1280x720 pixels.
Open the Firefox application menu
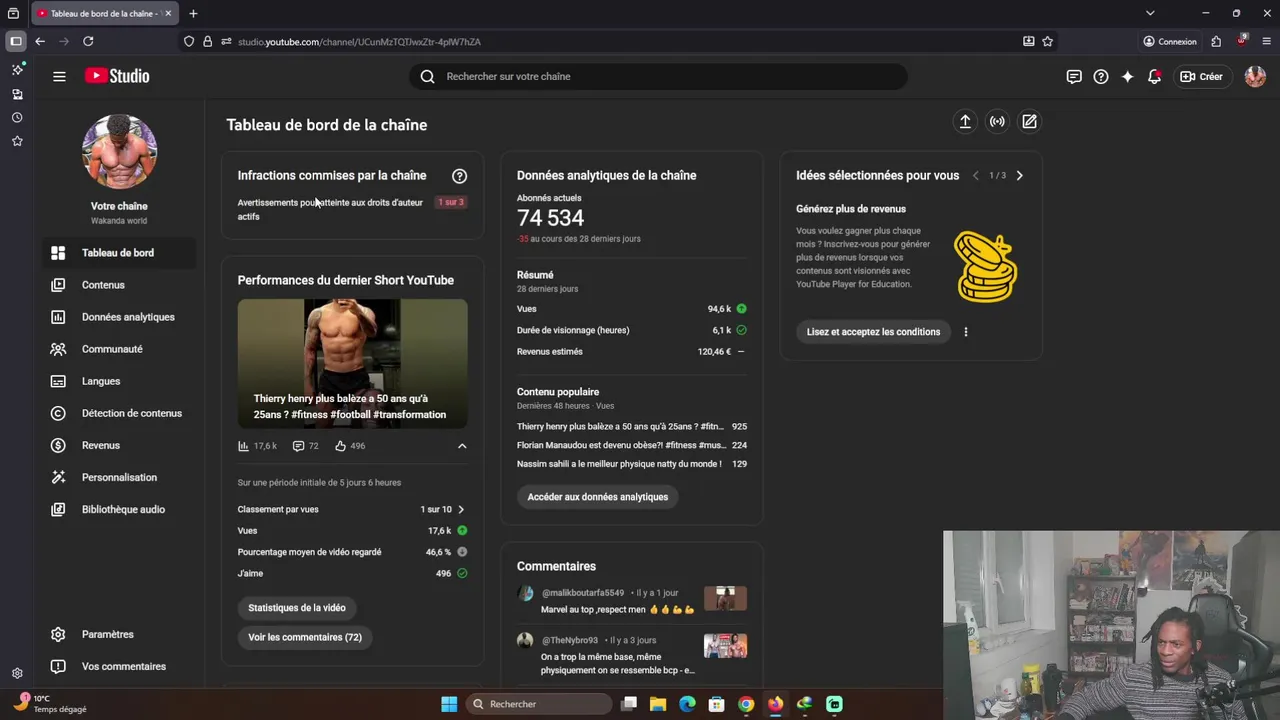1264,41
